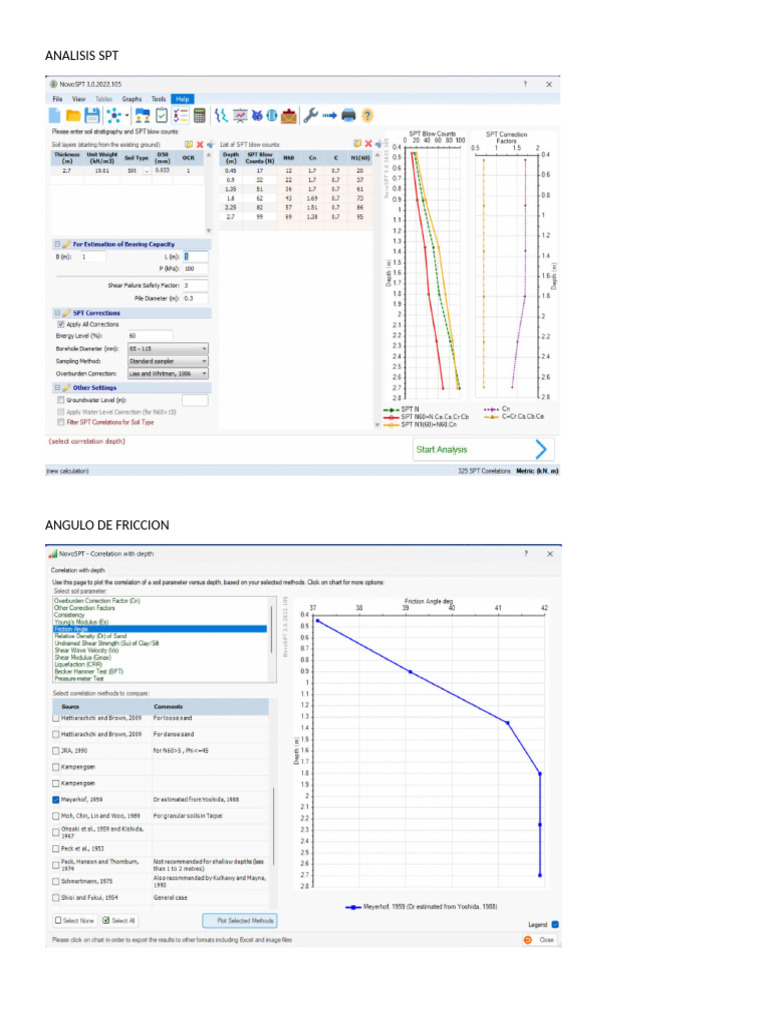Viewport: 768px width, 1024px height.
Task: Click the New file toolbar icon
Action: tap(55, 116)
